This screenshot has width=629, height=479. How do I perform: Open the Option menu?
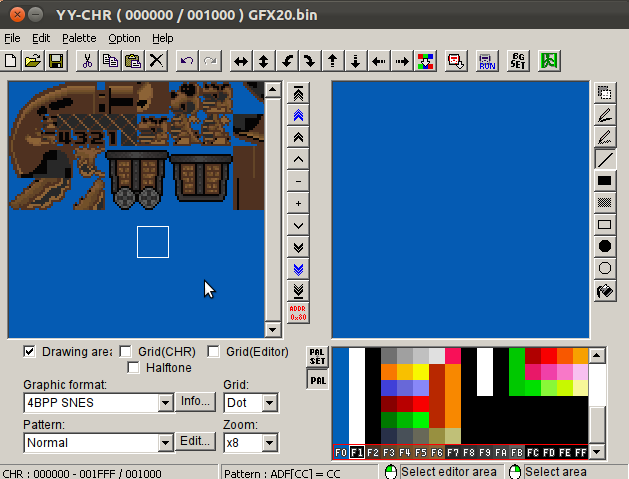coord(124,38)
